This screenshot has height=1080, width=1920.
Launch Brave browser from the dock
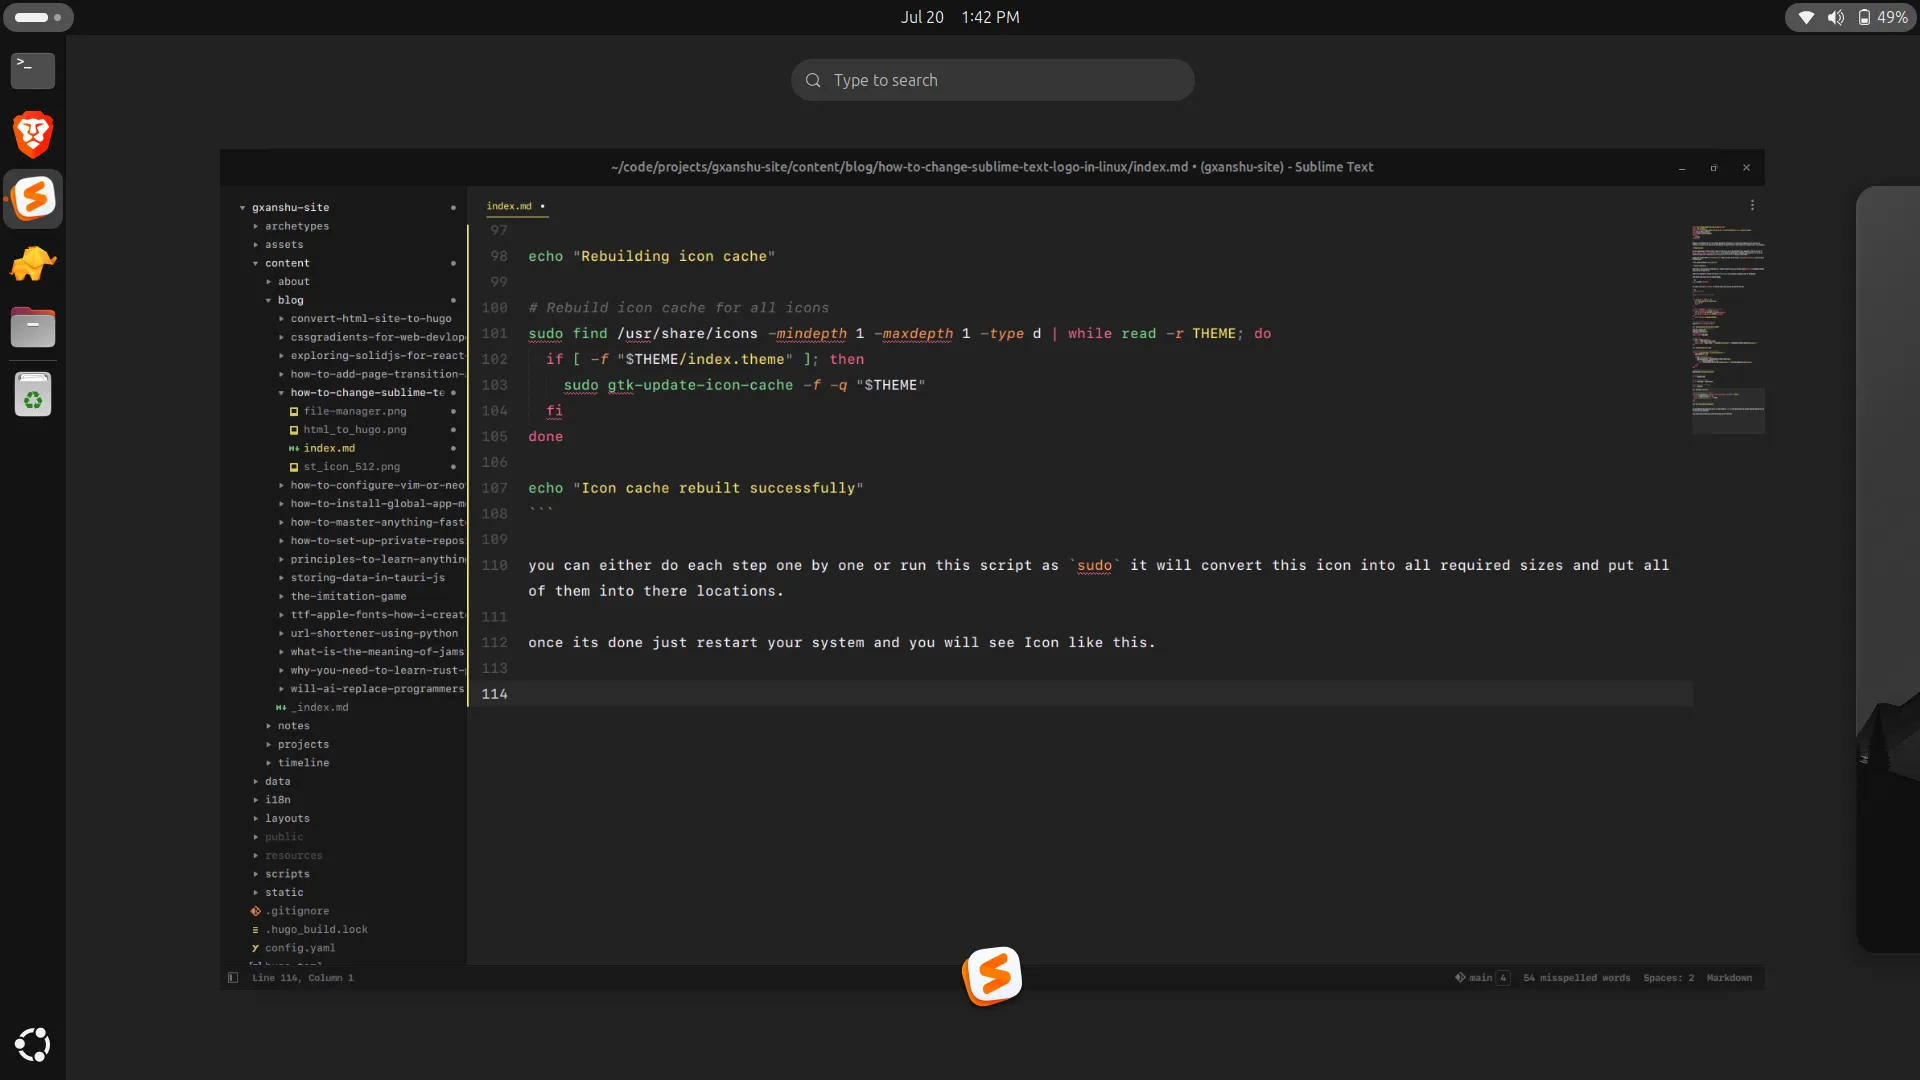[x=33, y=133]
